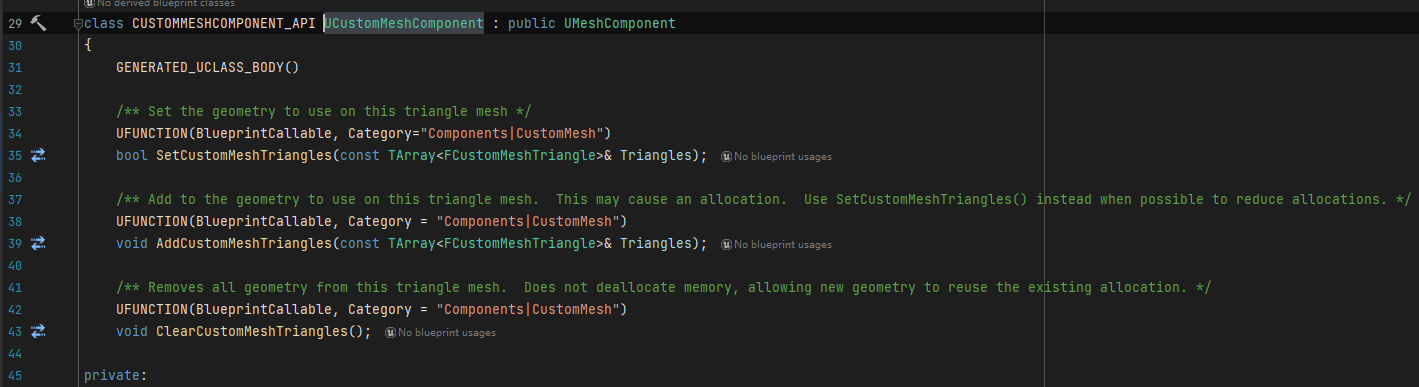The width and height of the screenshot is (1419, 387).
Task: Click line number 33 in the gutter
Action: [x=15, y=111]
